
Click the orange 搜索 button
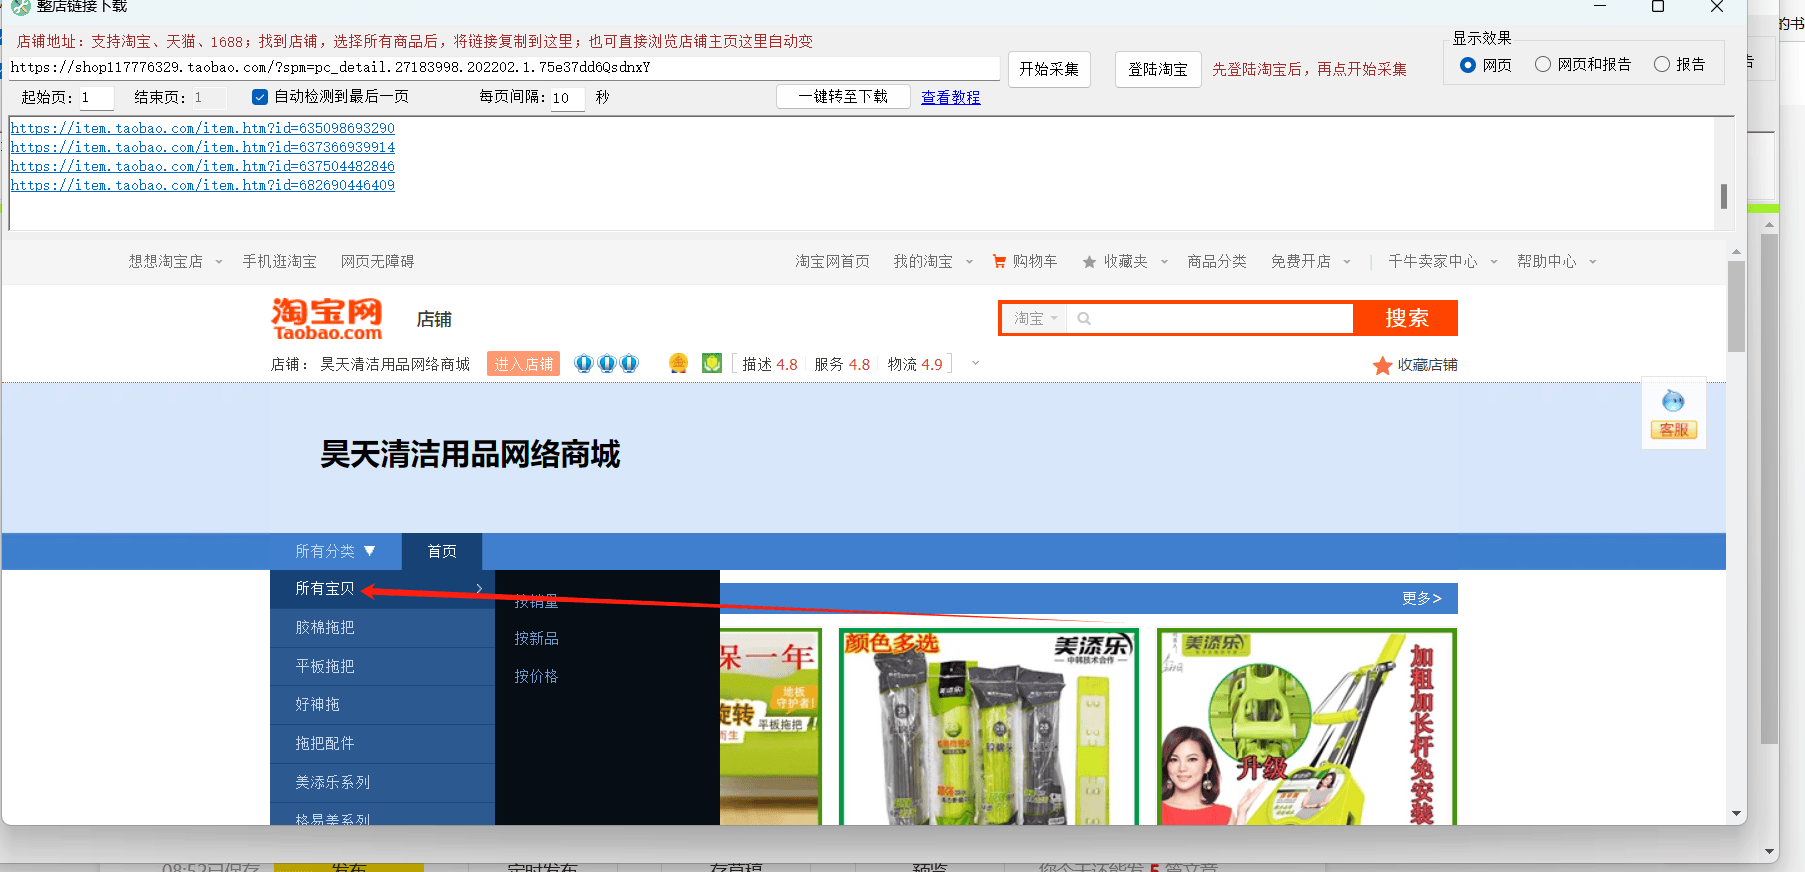[1406, 318]
